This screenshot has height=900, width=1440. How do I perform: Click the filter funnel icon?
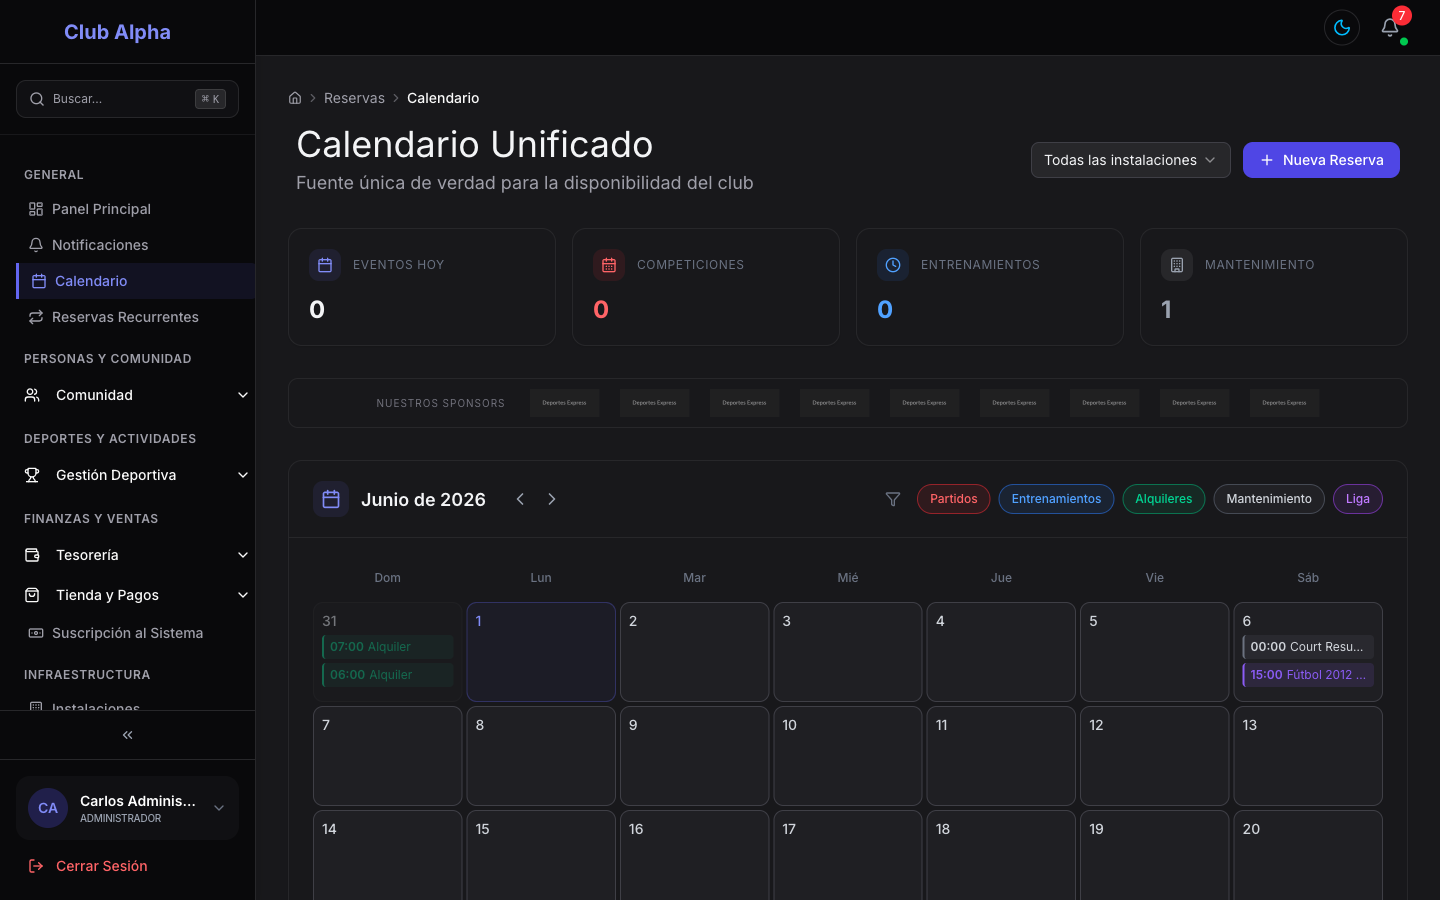click(x=893, y=499)
